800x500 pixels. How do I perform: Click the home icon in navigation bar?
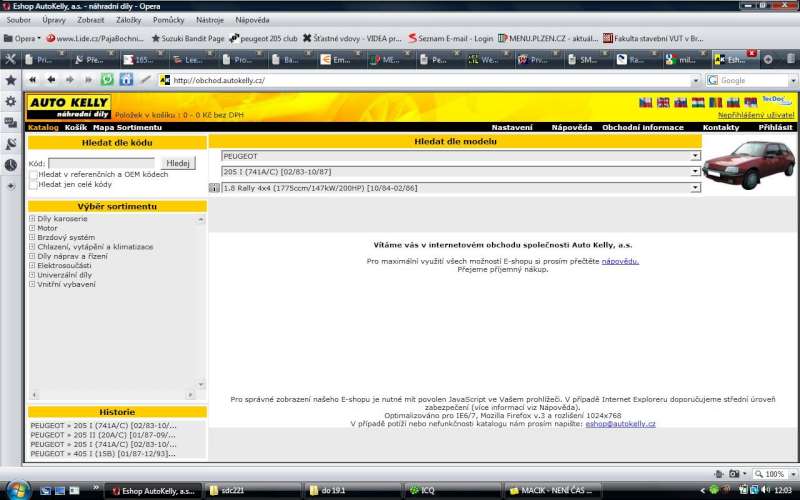126,80
